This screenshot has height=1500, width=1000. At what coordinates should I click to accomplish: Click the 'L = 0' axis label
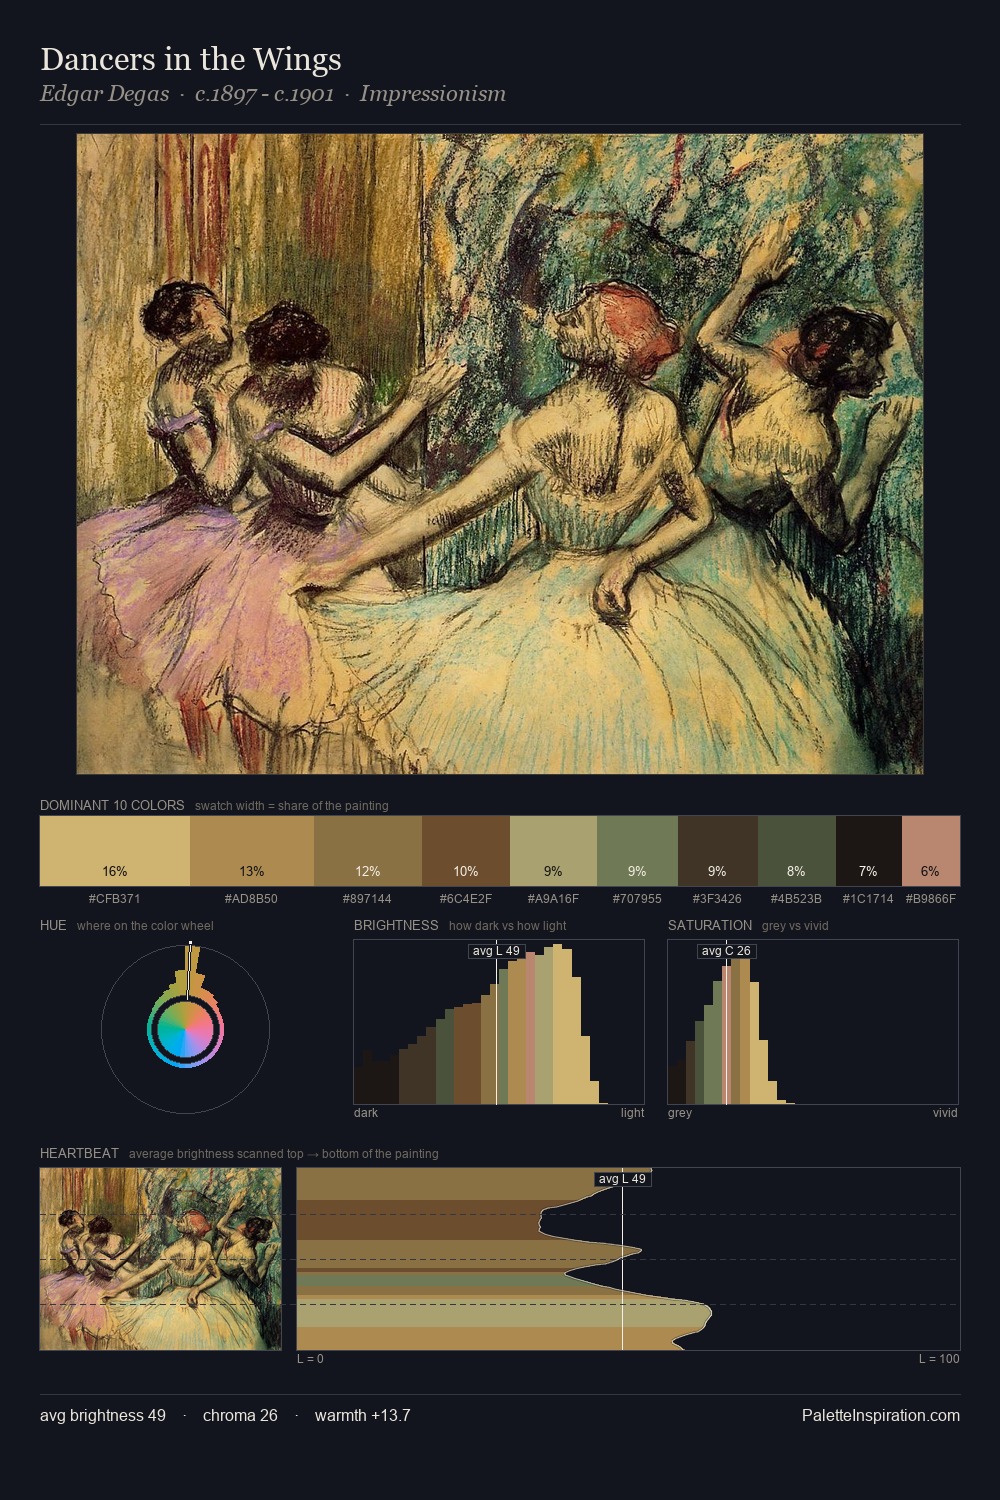(310, 1359)
